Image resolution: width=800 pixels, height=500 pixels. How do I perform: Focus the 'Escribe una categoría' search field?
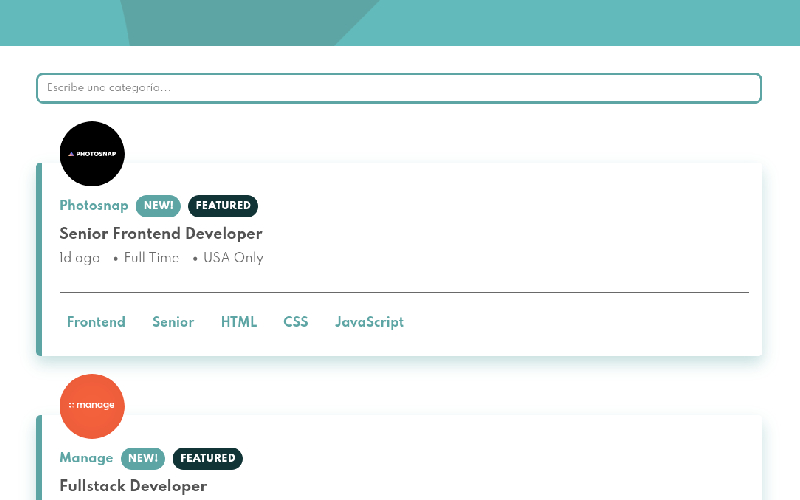click(x=399, y=88)
